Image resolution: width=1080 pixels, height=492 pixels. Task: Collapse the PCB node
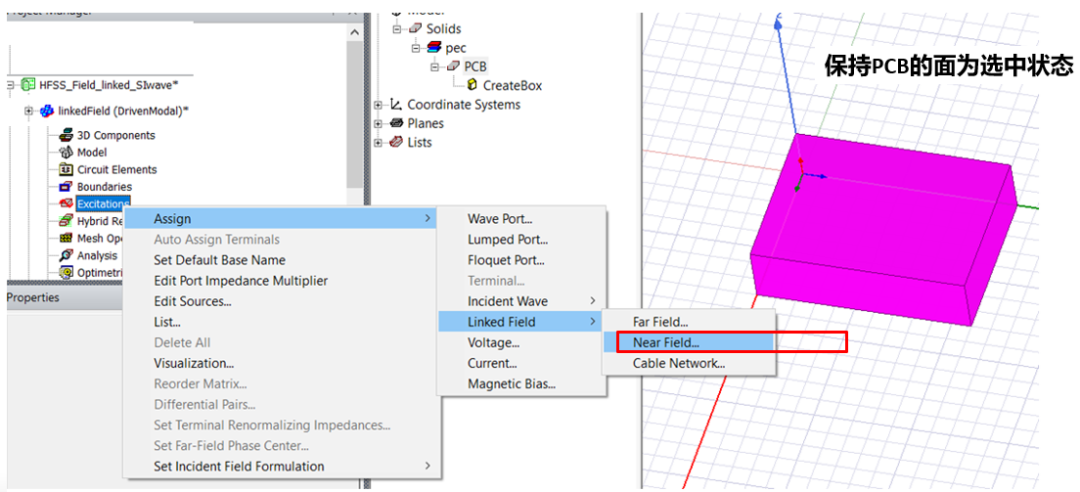pyautogui.click(x=435, y=67)
